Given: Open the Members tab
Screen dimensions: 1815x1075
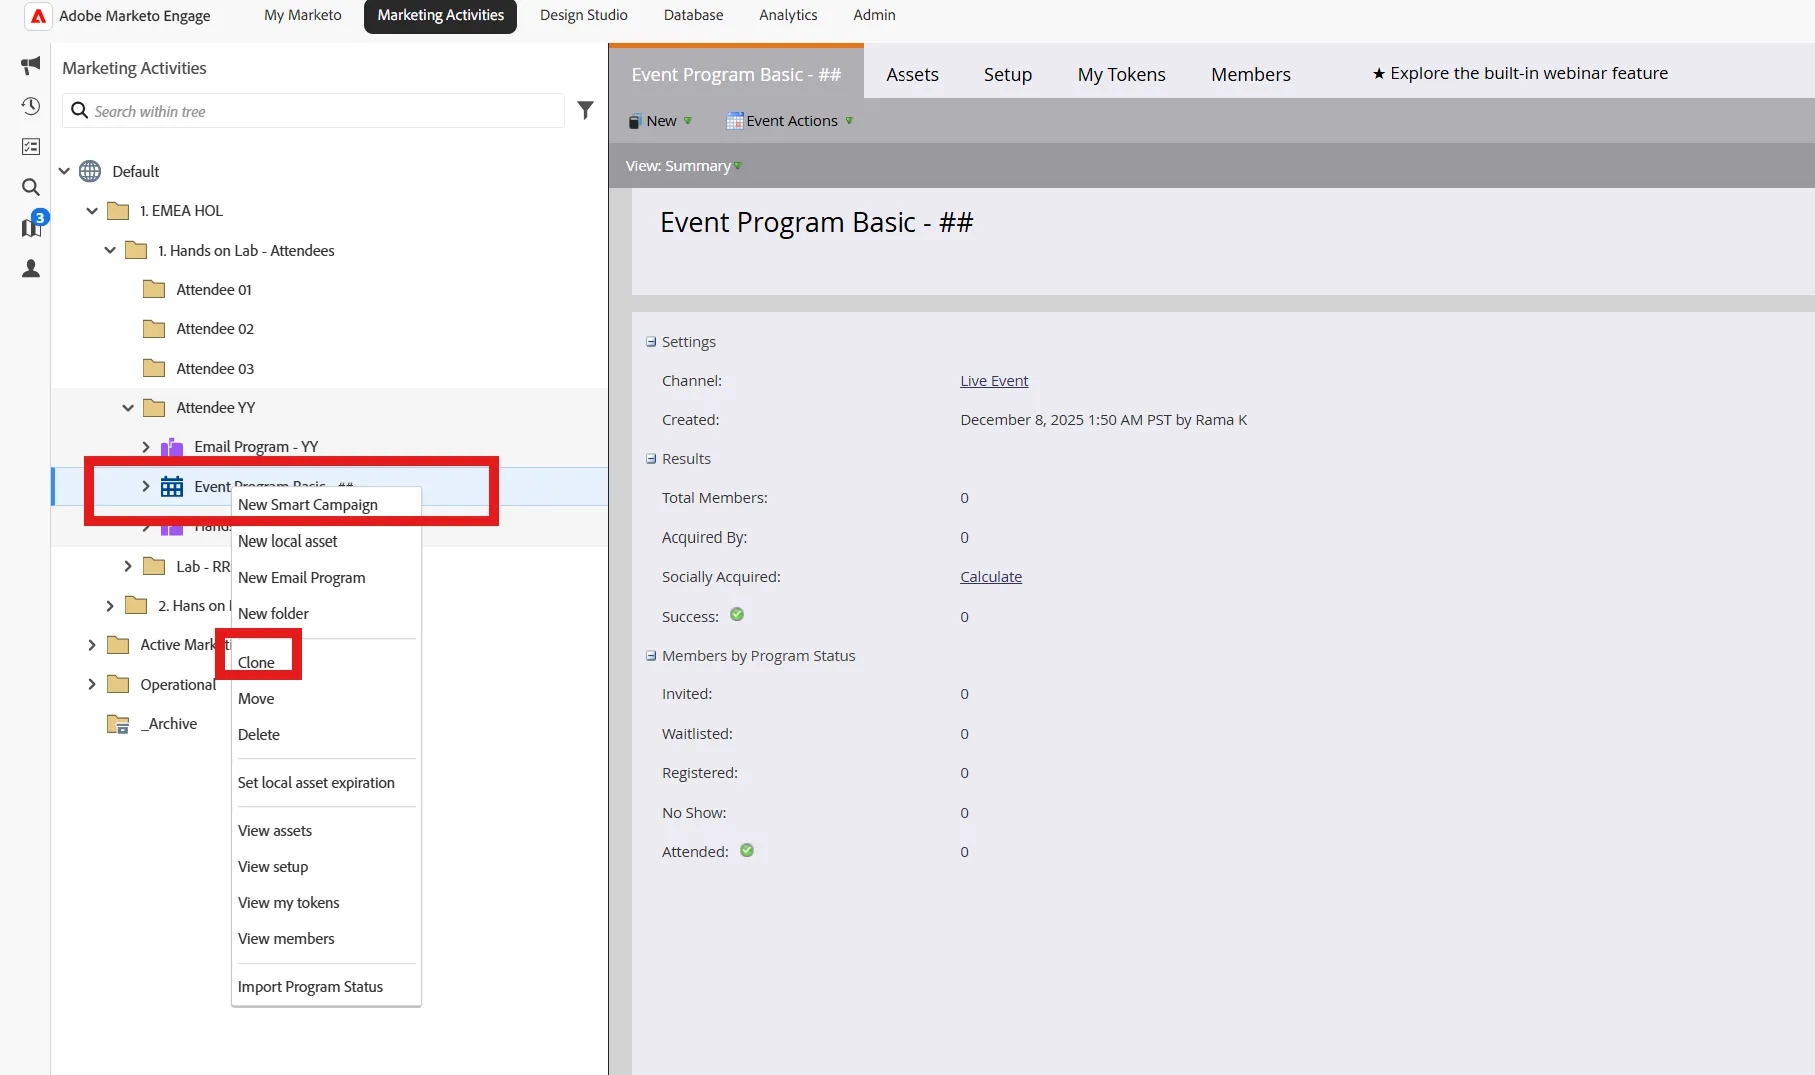Looking at the screenshot, I should 1251,75.
